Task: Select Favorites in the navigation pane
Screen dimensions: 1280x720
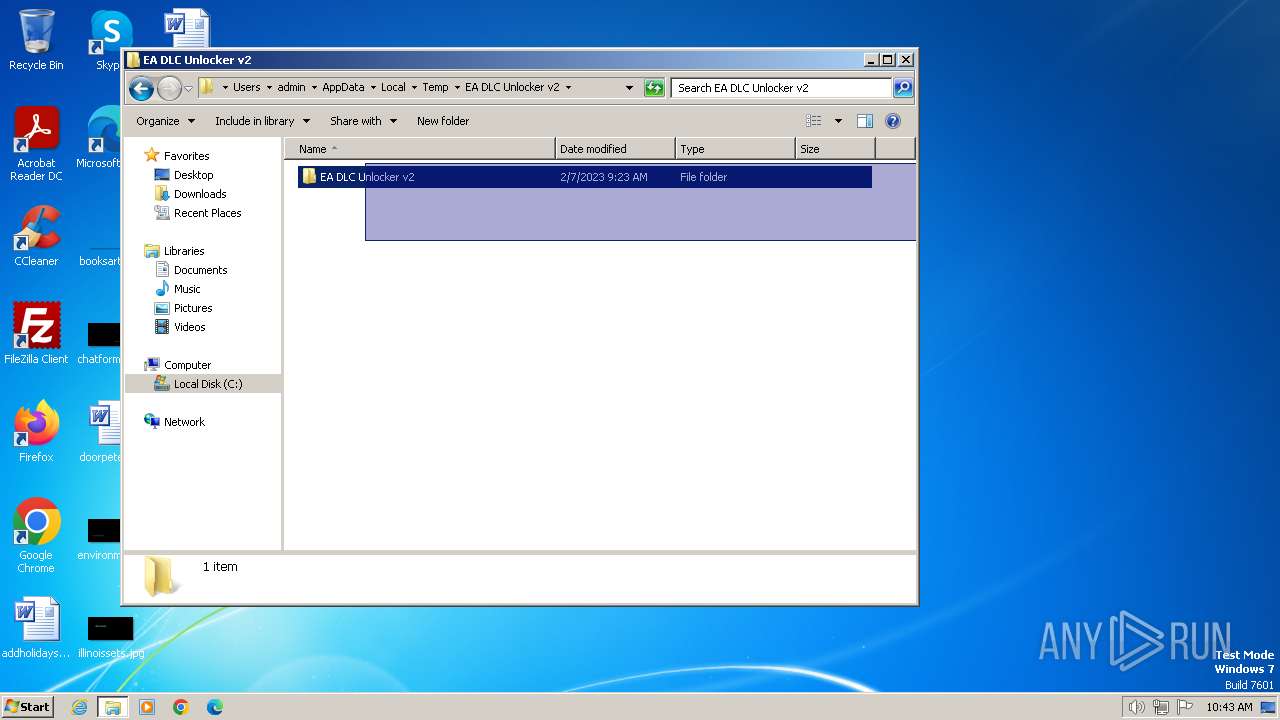Action: tap(177, 156)
